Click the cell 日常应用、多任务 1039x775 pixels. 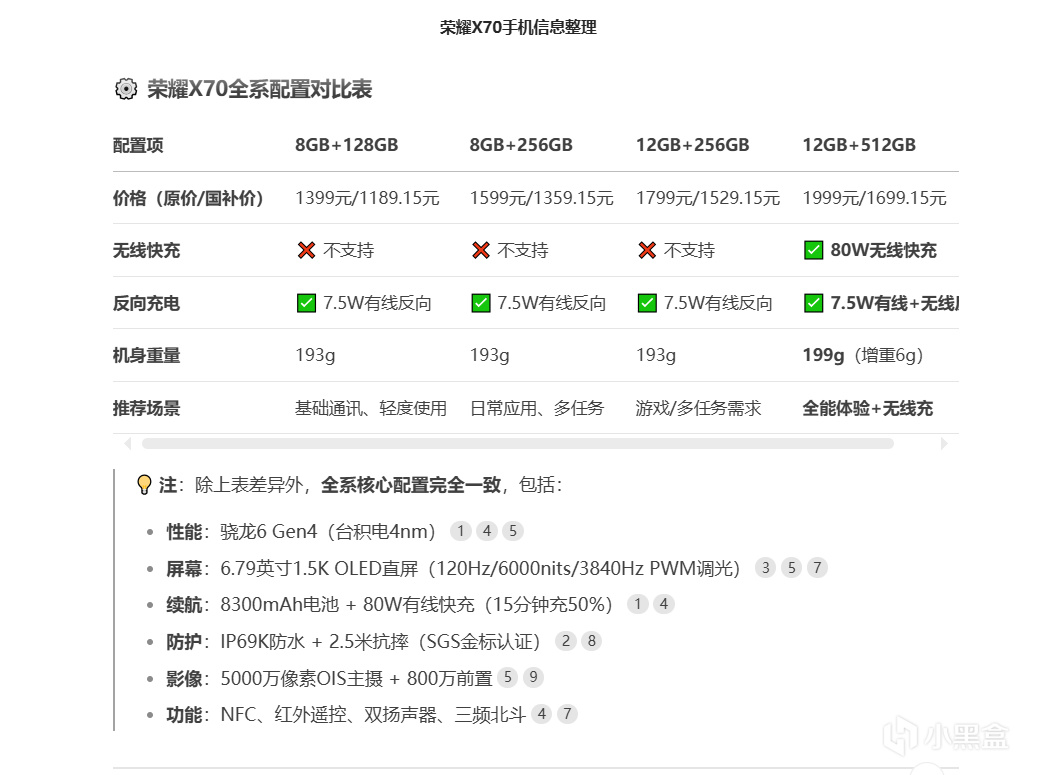pos(537,408)
